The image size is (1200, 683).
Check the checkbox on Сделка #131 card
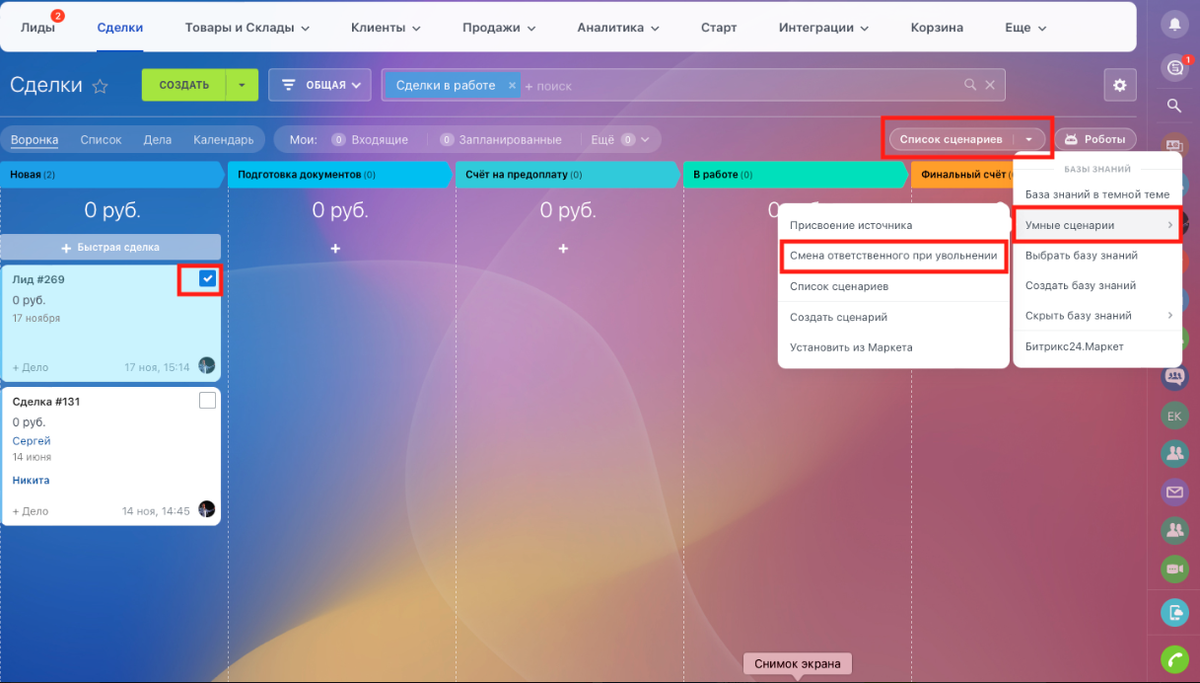click(207, 399)
